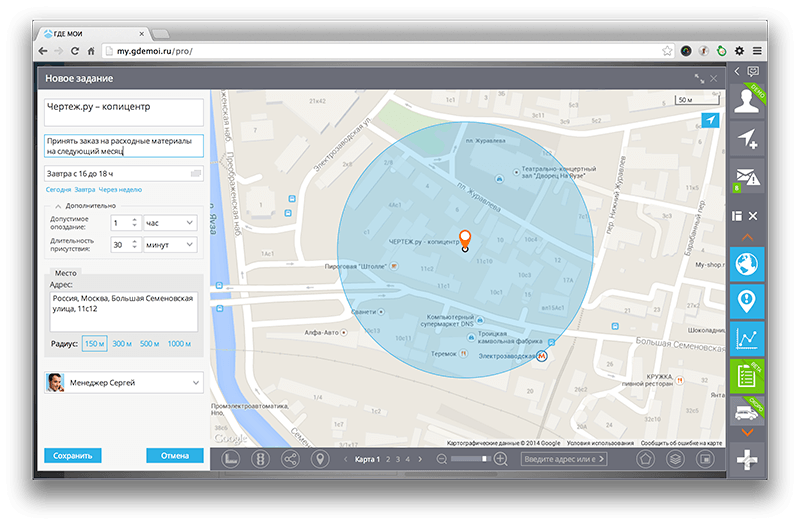The width and height of the screenshot is (800, 525).
Task: Select radius 500 м
Action: (149, 344)
